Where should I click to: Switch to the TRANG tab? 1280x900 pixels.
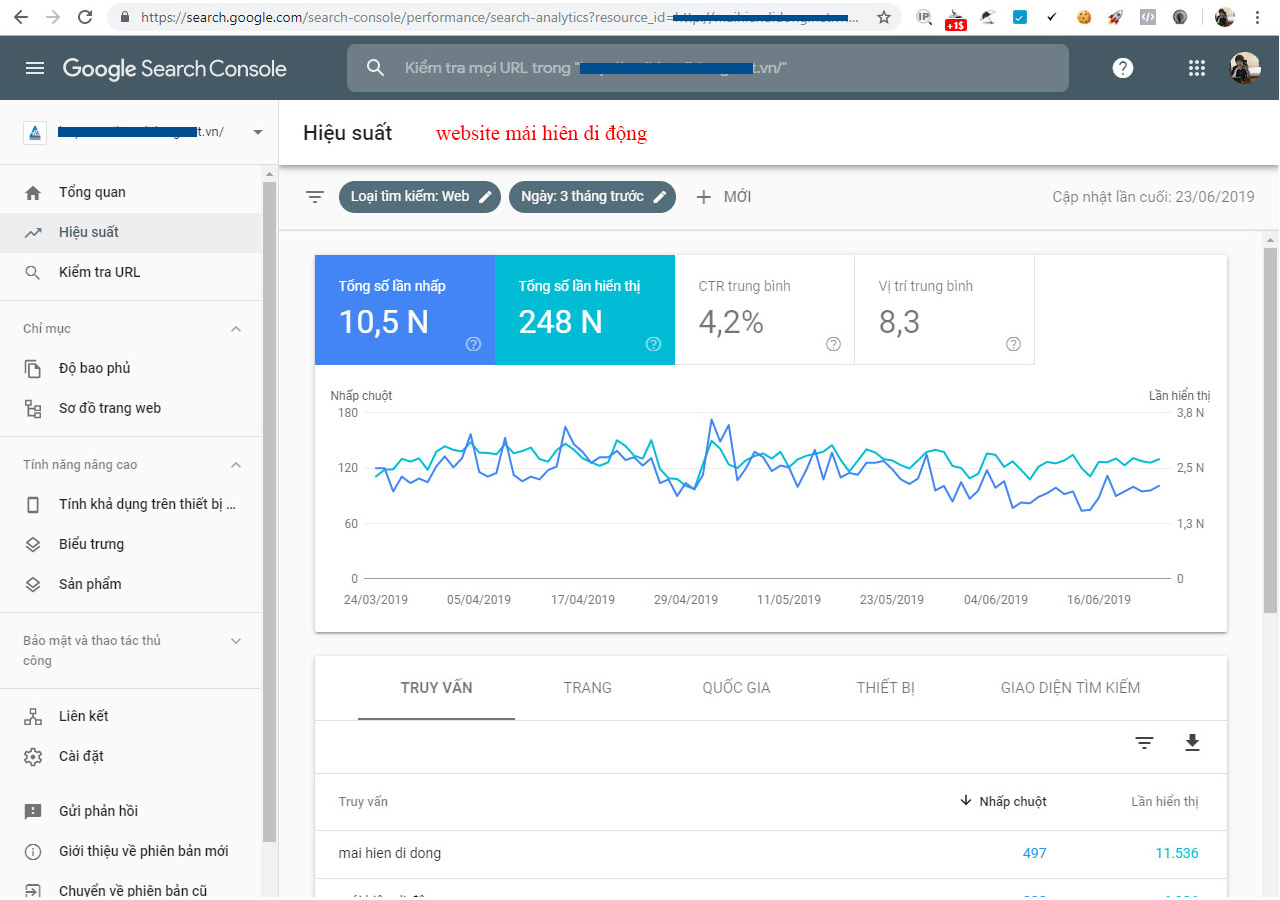click(587, 688)
